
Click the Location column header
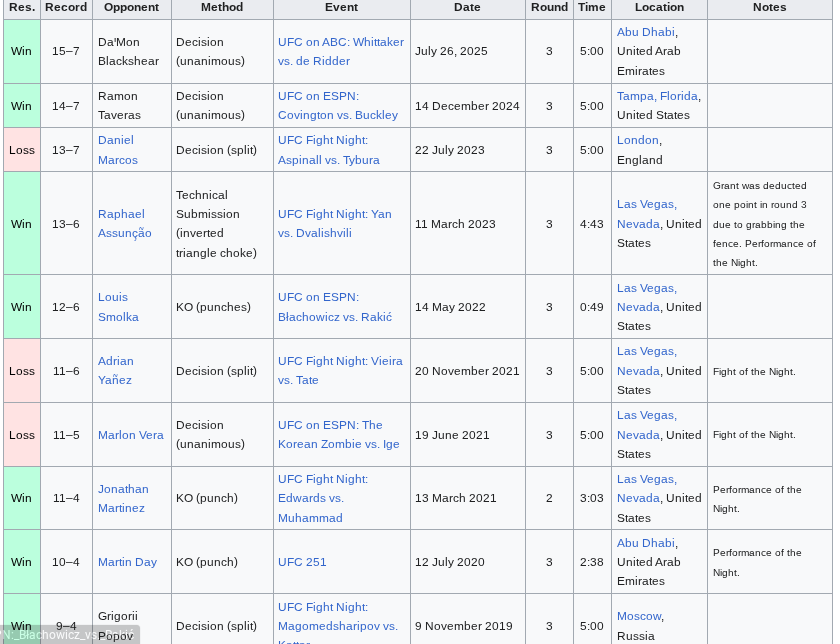click(x=659, y=8)
